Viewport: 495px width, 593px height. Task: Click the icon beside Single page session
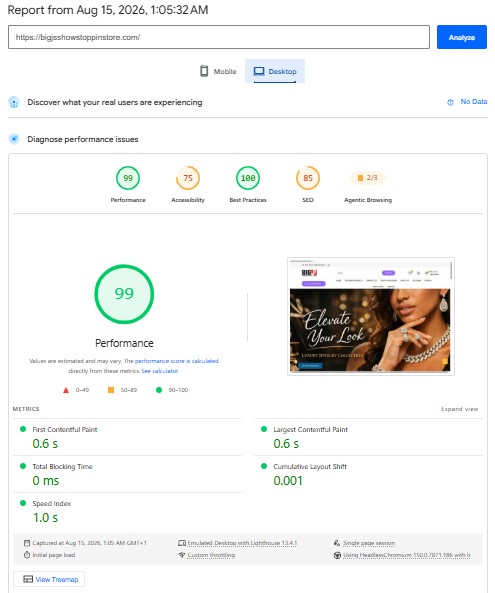(x=337, y=543)
